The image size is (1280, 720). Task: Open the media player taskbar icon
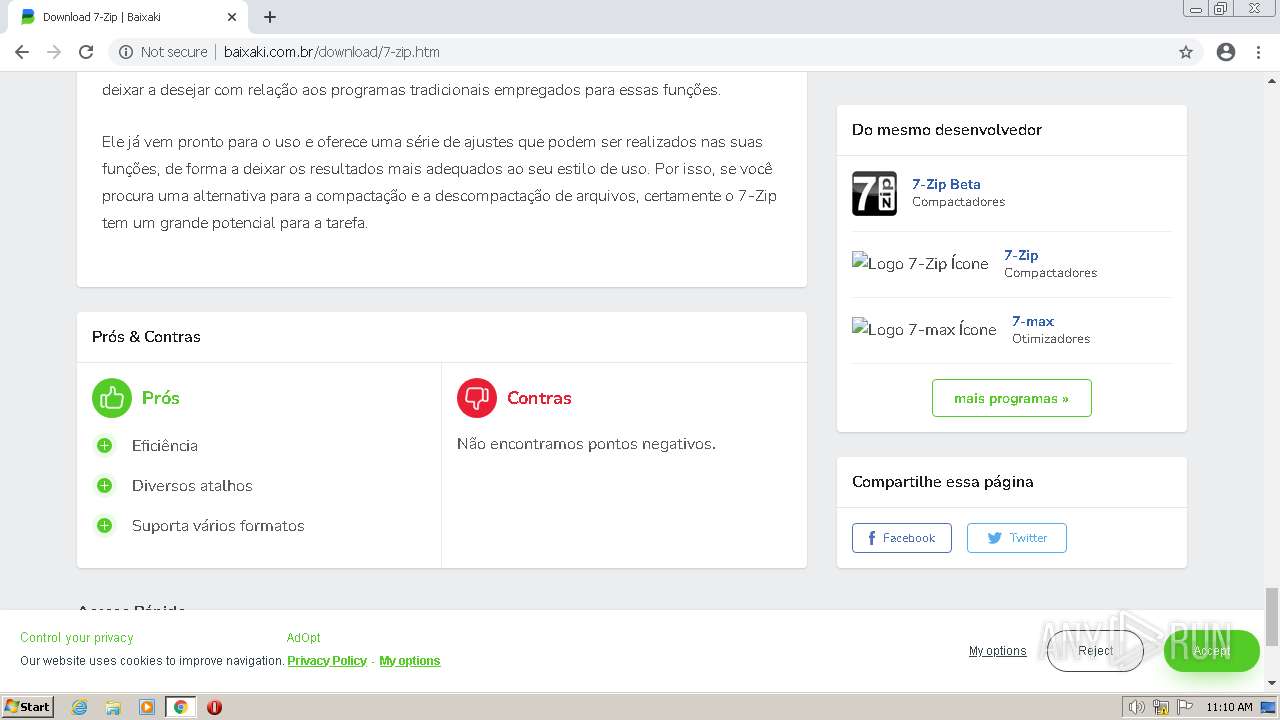146,707
